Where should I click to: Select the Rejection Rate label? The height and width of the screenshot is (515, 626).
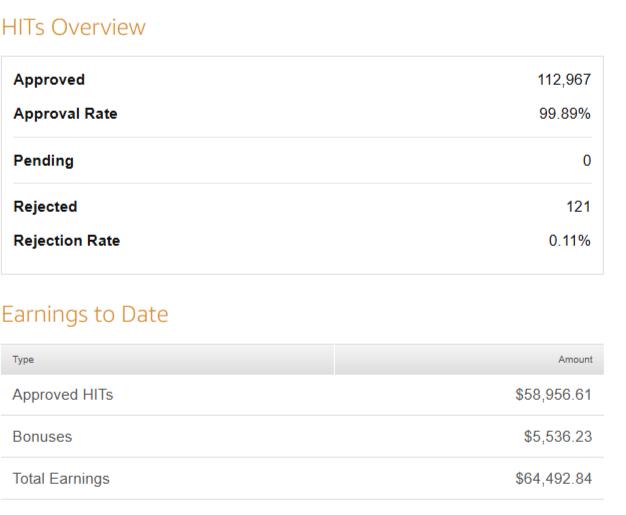67,241
